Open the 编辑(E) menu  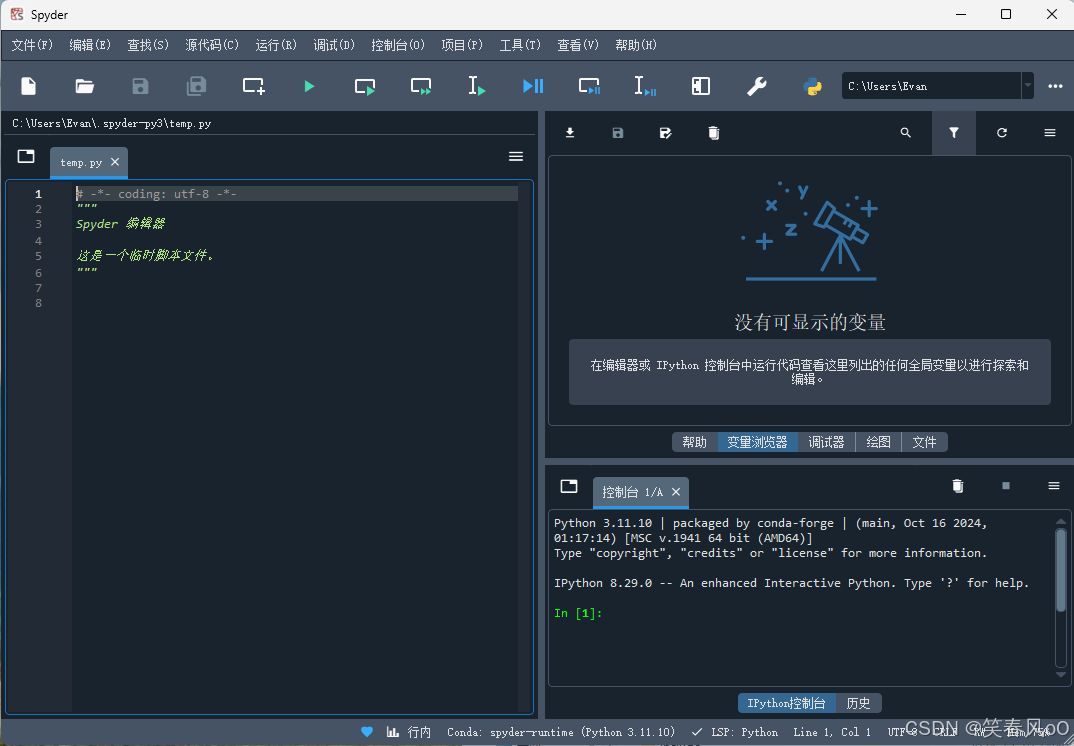pos(90,45)
